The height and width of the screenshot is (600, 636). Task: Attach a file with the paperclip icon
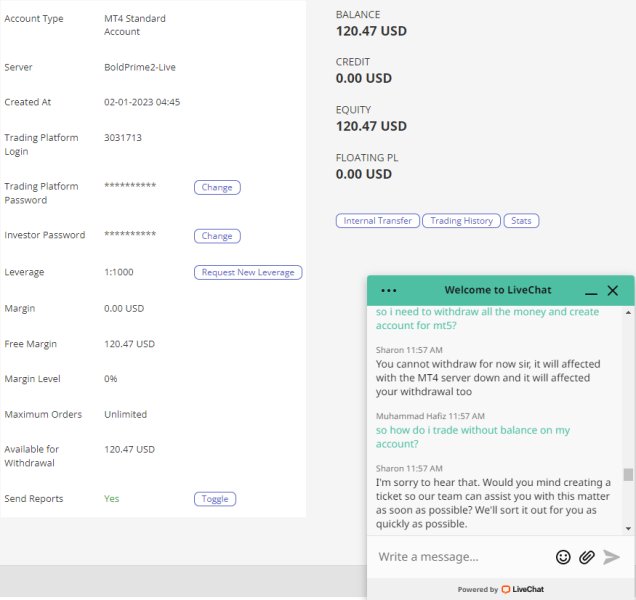[587, 557]
